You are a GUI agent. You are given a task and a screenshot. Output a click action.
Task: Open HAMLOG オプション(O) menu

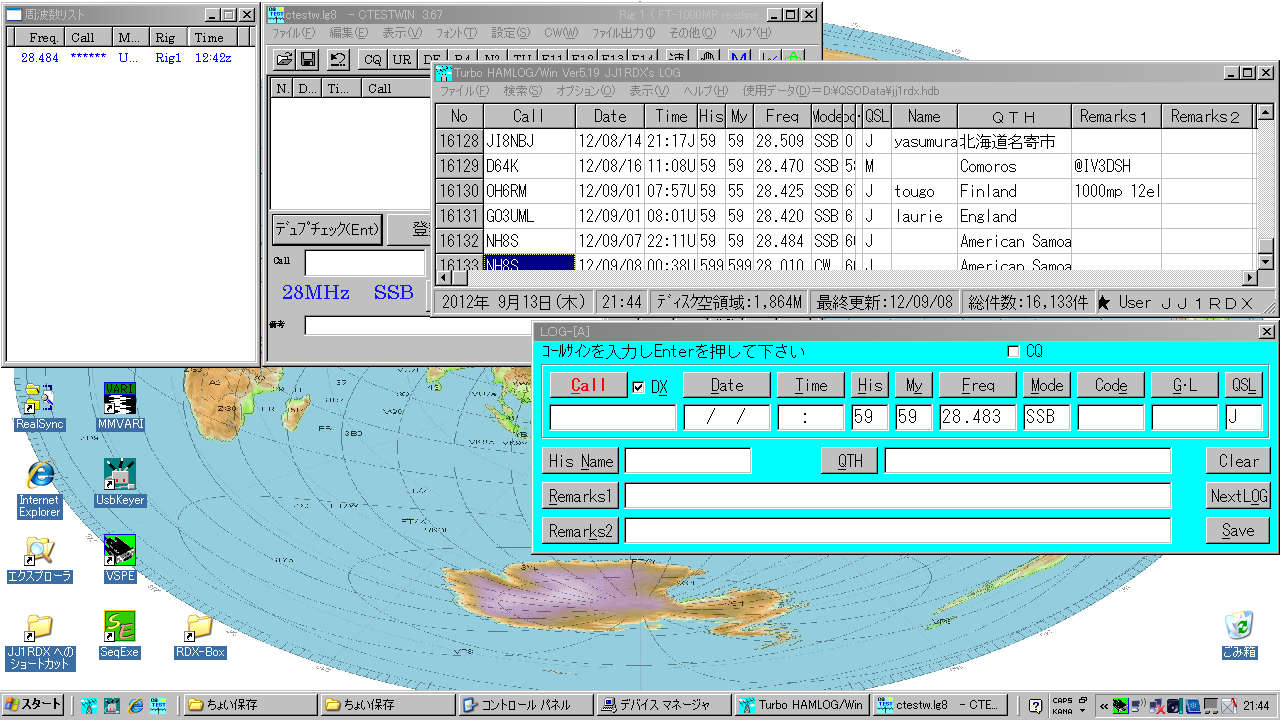[x=587, y=91]
